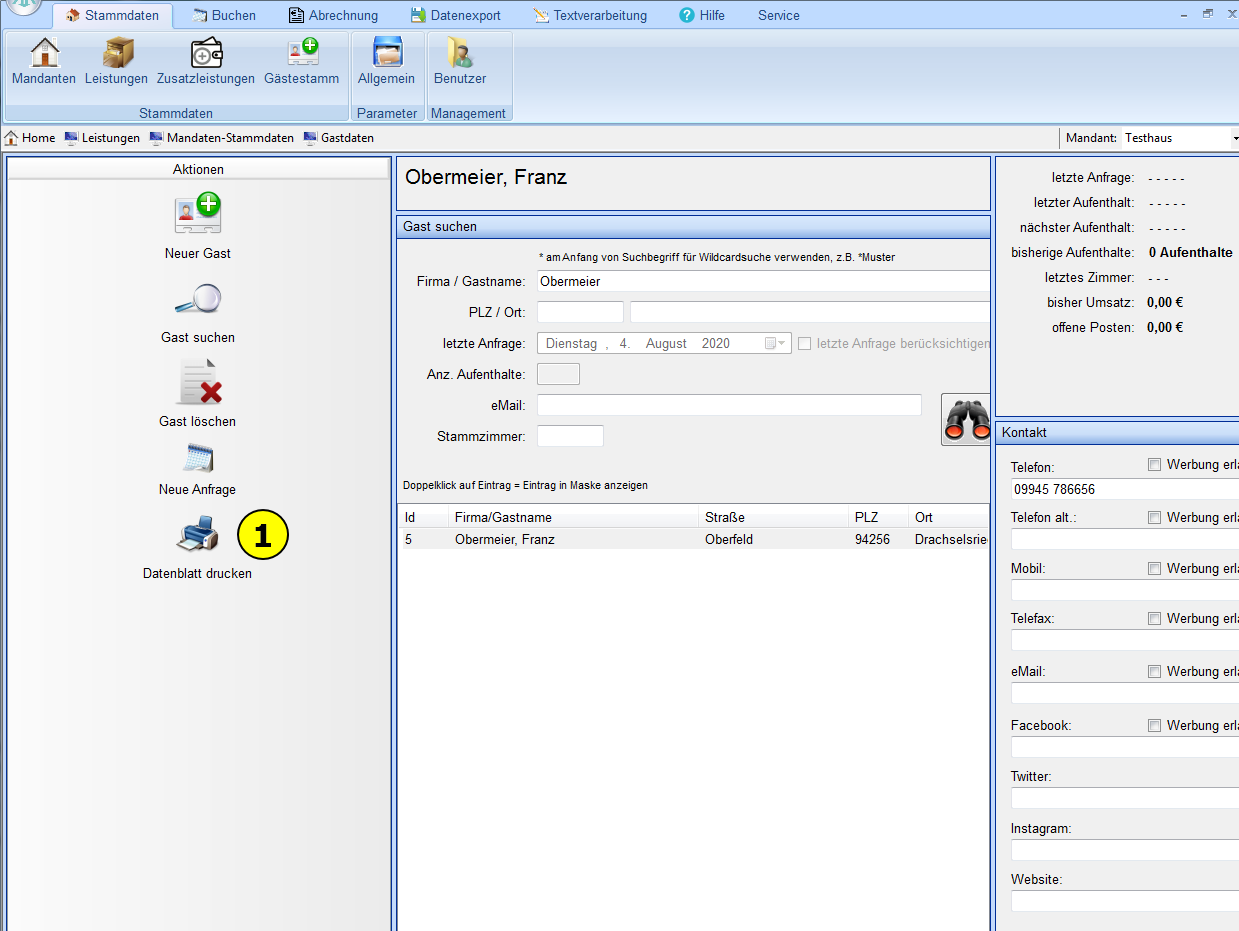This screenshot has height=931, width=1239.
Task: Toggle the Werbung checkbox next to Telefon
Action: pyautogui.click(x=1154, y=465)
